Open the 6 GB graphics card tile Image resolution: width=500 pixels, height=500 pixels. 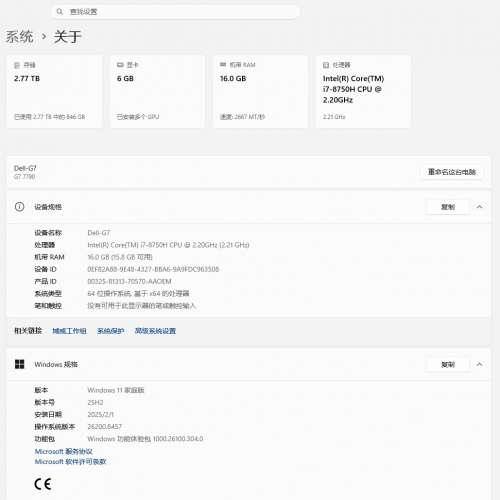click(x=157, y=91)
